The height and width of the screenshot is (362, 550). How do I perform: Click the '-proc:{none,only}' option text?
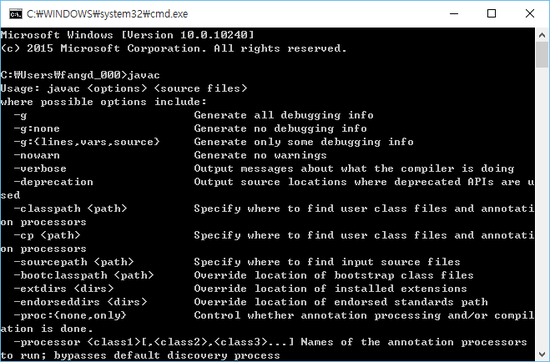(70, 315)
